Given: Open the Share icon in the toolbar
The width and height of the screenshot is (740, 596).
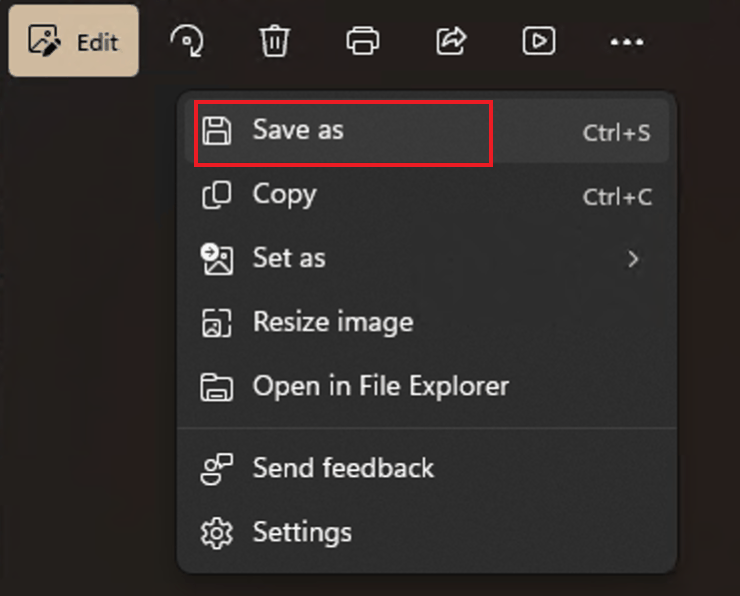Looking at the screenshot, I should coord(451,41).
